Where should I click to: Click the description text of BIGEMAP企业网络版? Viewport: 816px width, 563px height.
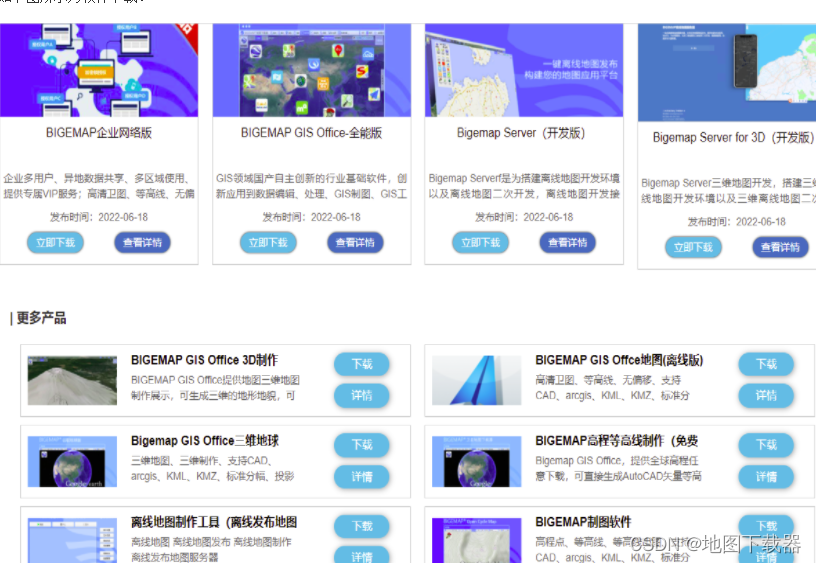tap(99, 186)
